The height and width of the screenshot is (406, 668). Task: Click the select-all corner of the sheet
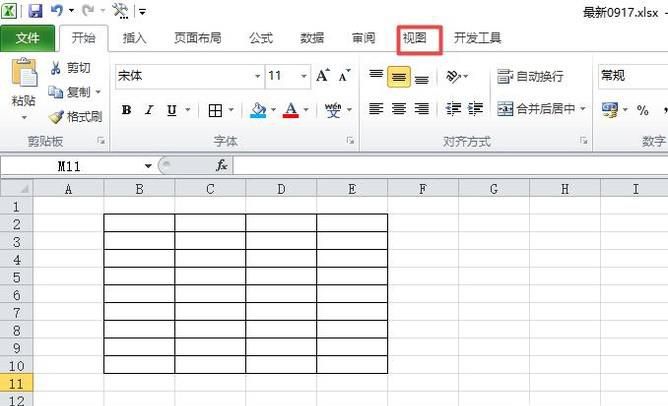[17, 188]
